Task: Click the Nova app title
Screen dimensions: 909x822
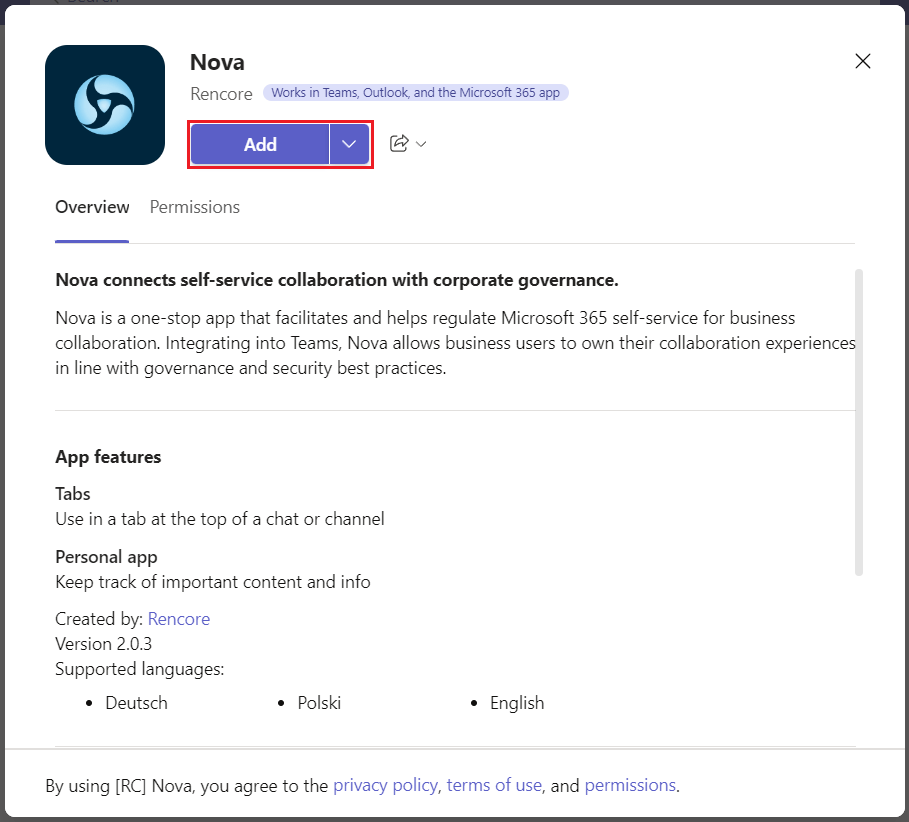Action: point(217,62)
